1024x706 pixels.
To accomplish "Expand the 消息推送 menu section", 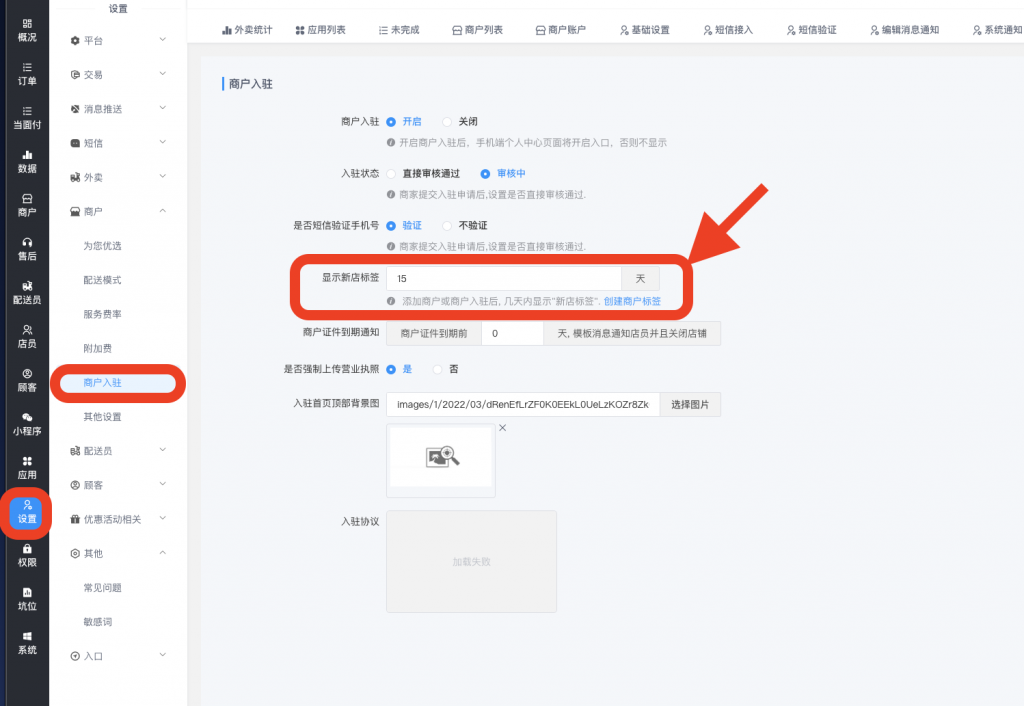I will point(117,109).
